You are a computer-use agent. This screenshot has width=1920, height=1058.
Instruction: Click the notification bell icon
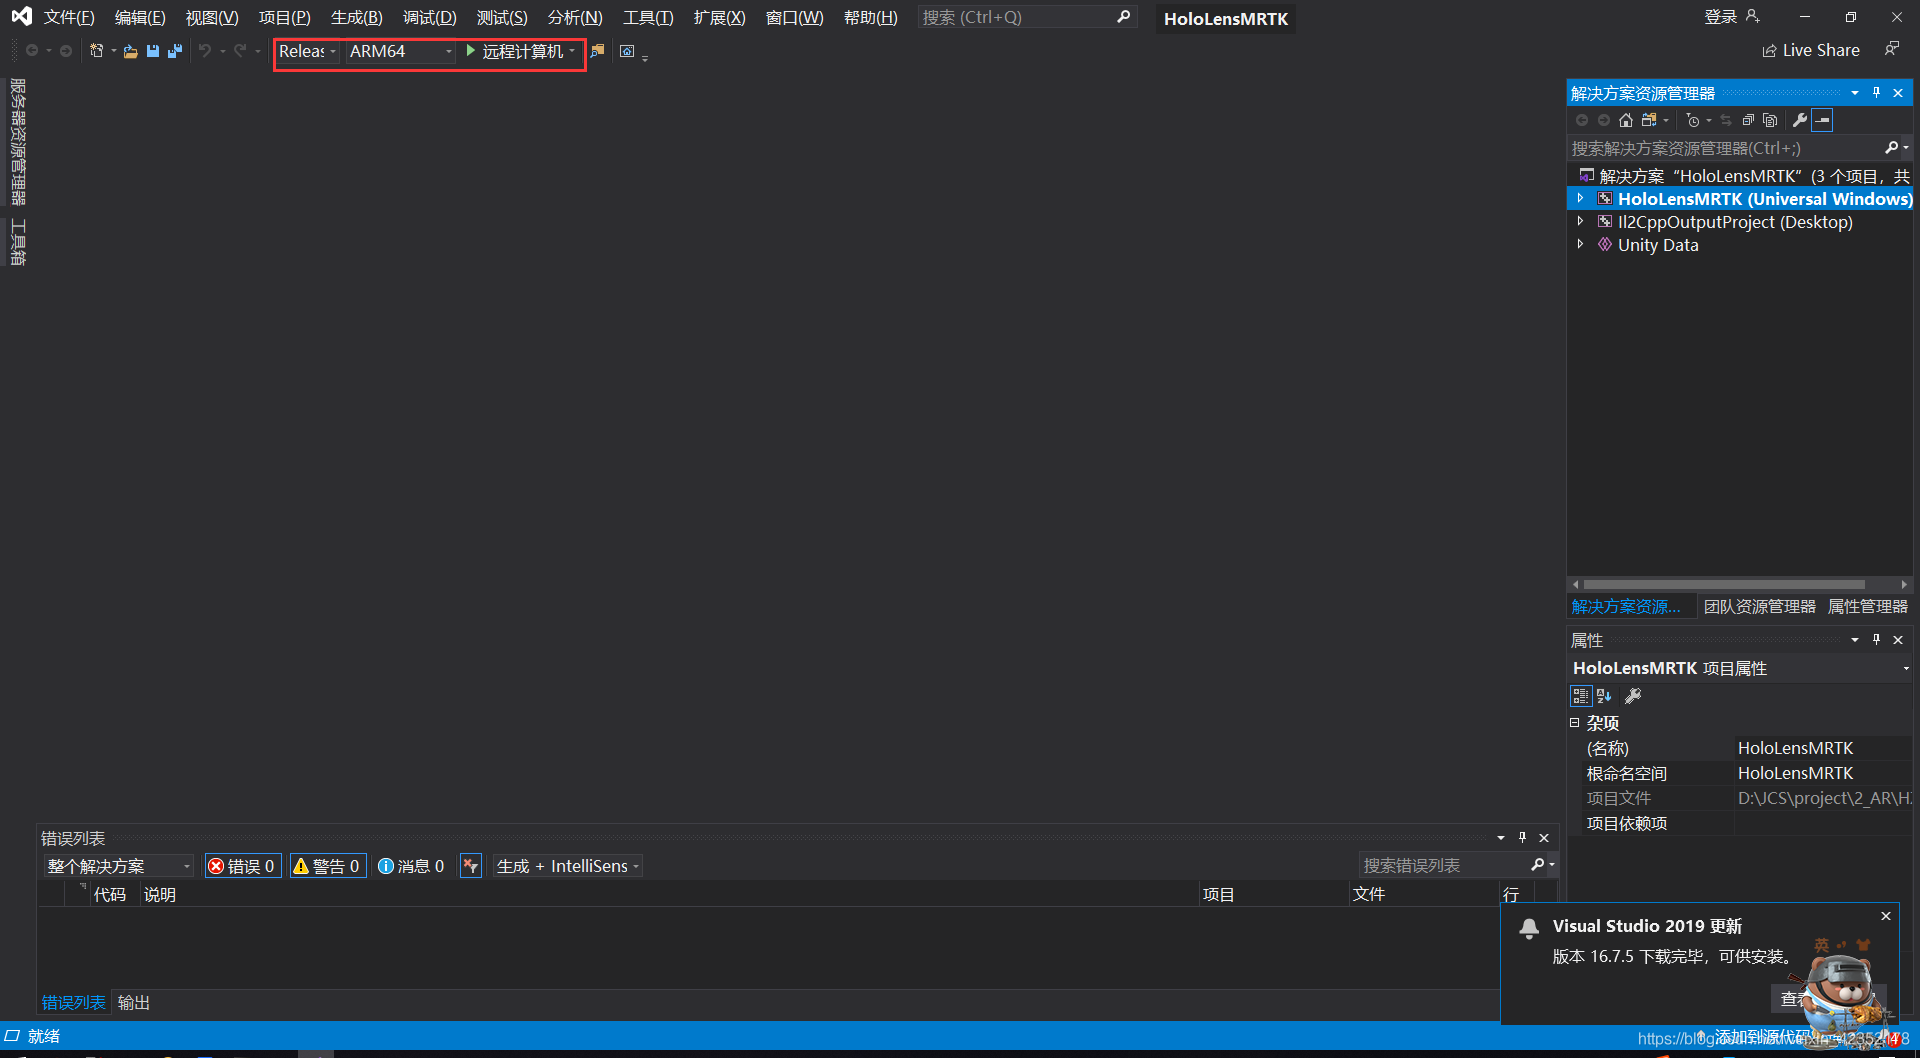[1529, 928]
